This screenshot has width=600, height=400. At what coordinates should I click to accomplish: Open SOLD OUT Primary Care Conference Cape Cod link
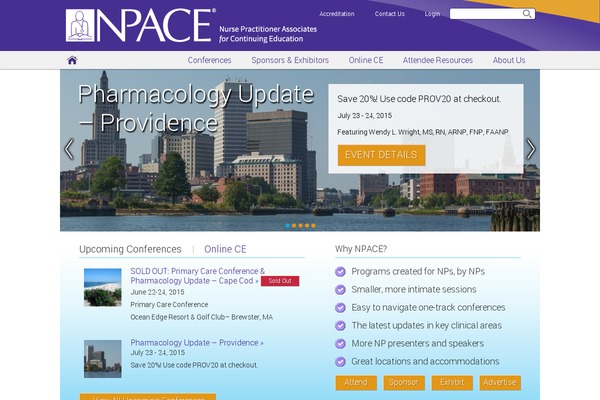[x=197, y=276]
